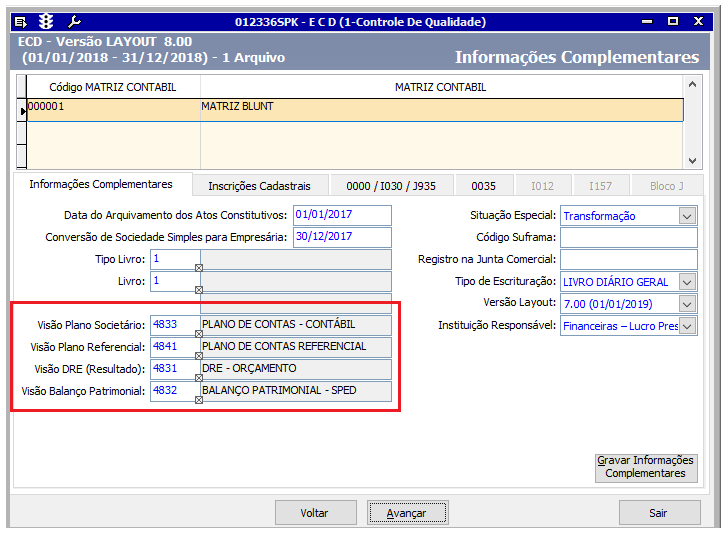Click the Livro code field
Screen dimensions: 727x533
pyautogui.click(x=175, y=281)
